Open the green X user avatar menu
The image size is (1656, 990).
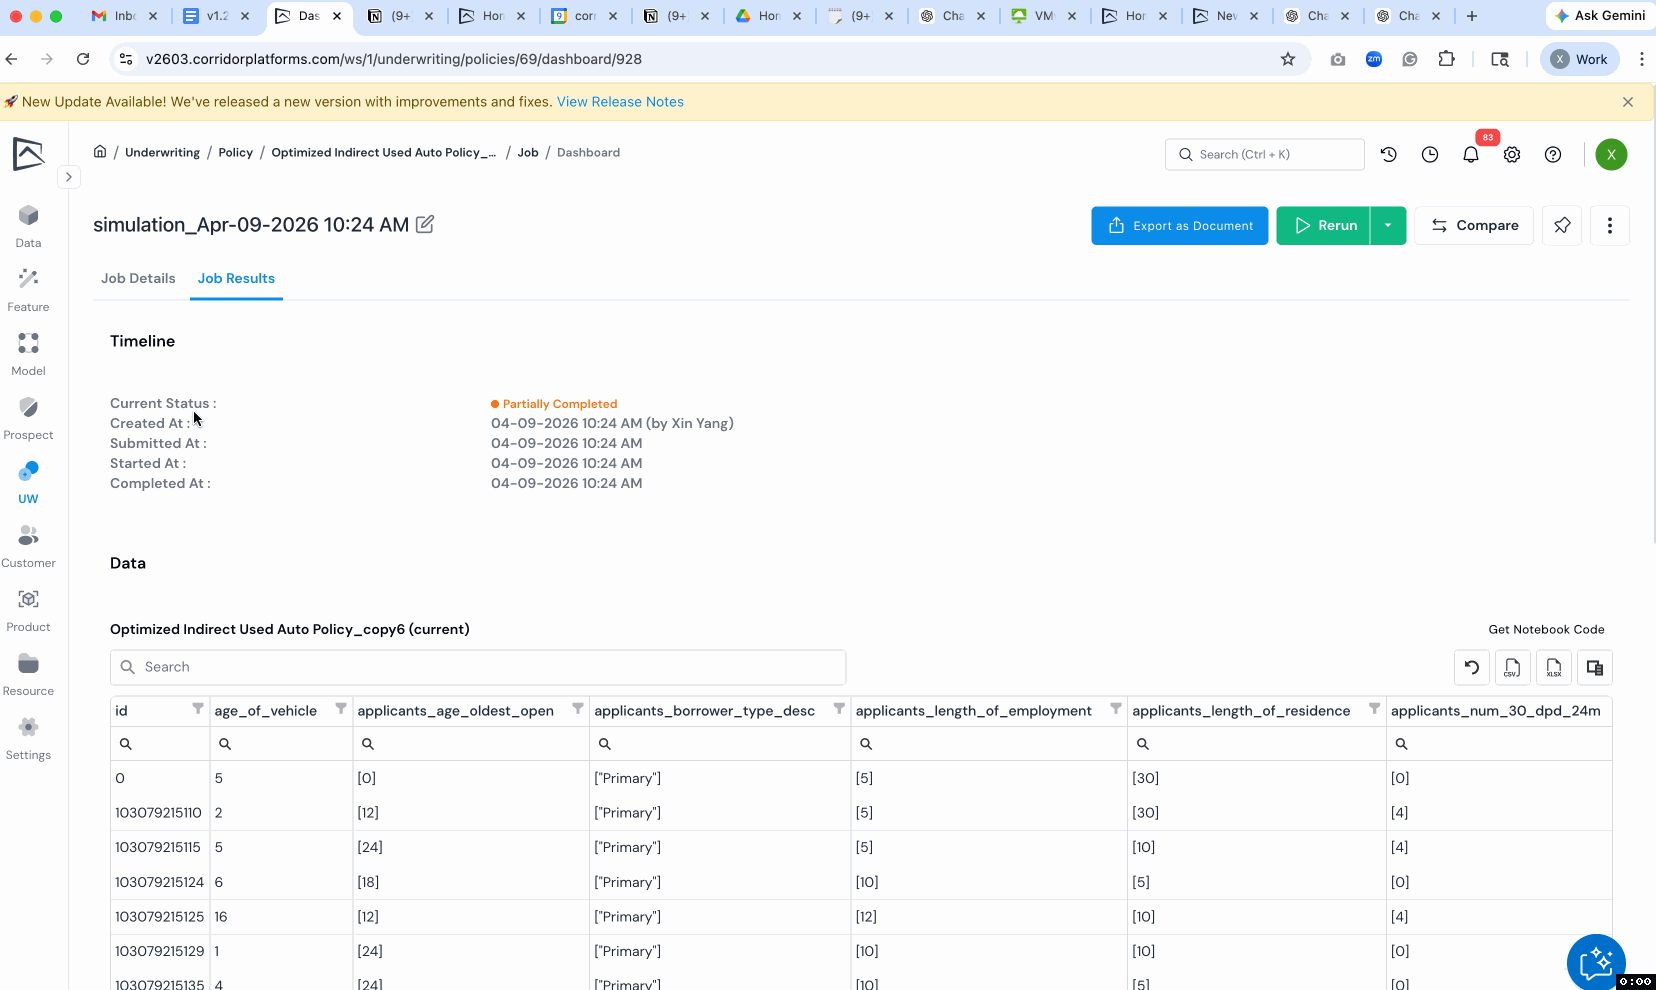pos(1611,154)
